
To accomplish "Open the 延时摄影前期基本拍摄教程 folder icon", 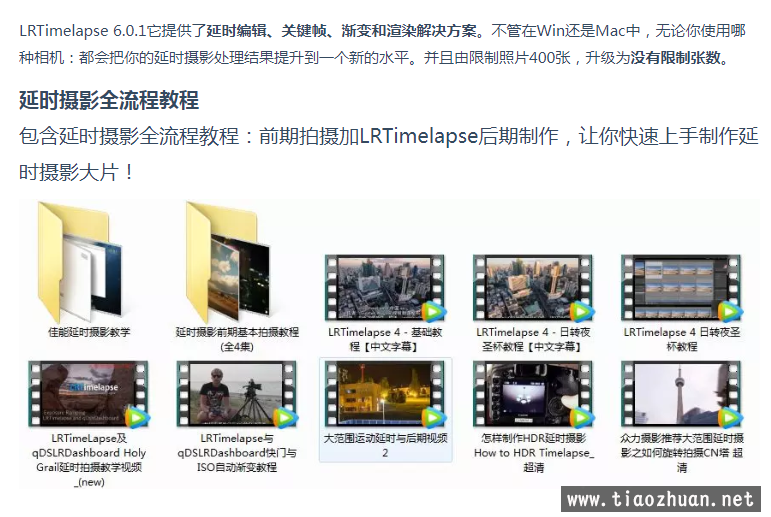I will 228,262.
